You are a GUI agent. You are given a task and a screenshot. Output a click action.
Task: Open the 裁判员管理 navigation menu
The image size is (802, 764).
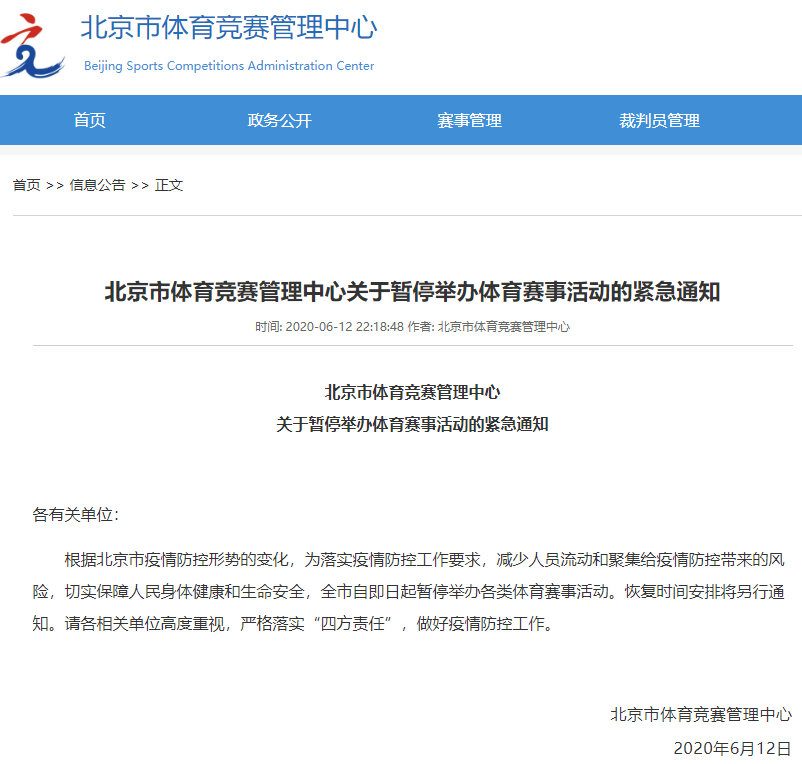[x=659, y=120]
